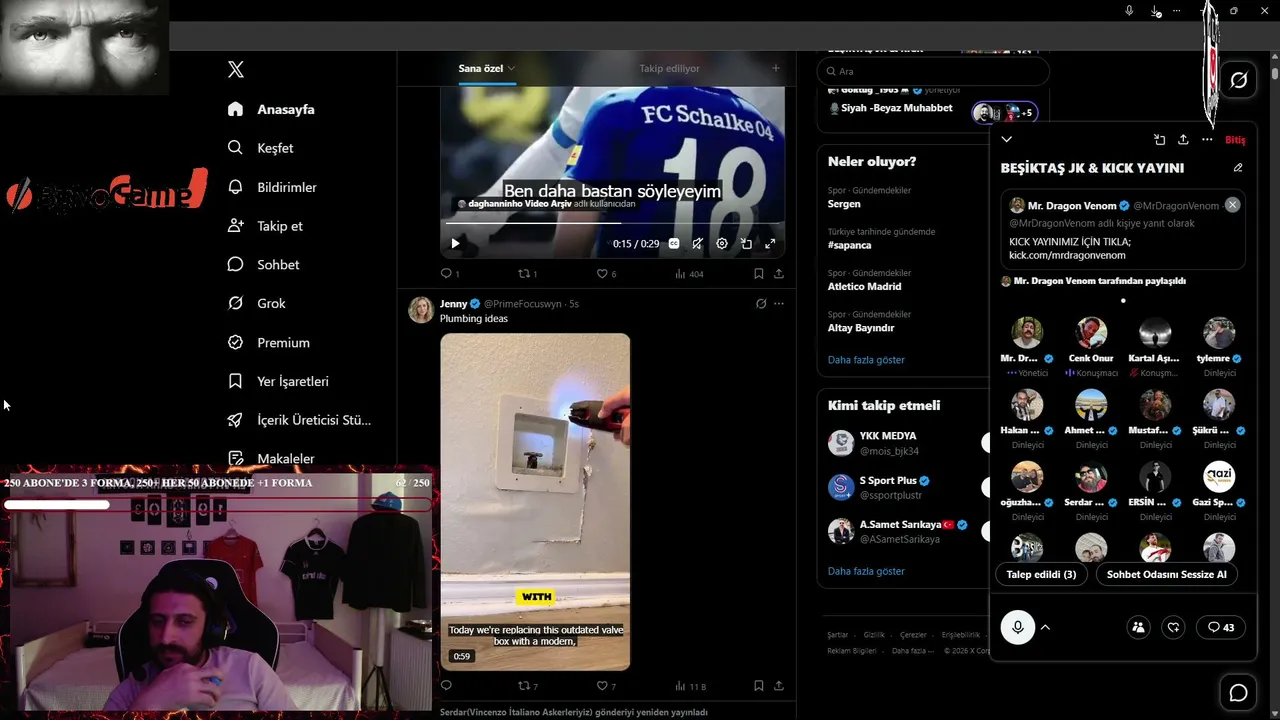The height and width of the screenshot is (720, 1280).
Task: Add a new timeline tab with plus icon
Action: point(775,68)
